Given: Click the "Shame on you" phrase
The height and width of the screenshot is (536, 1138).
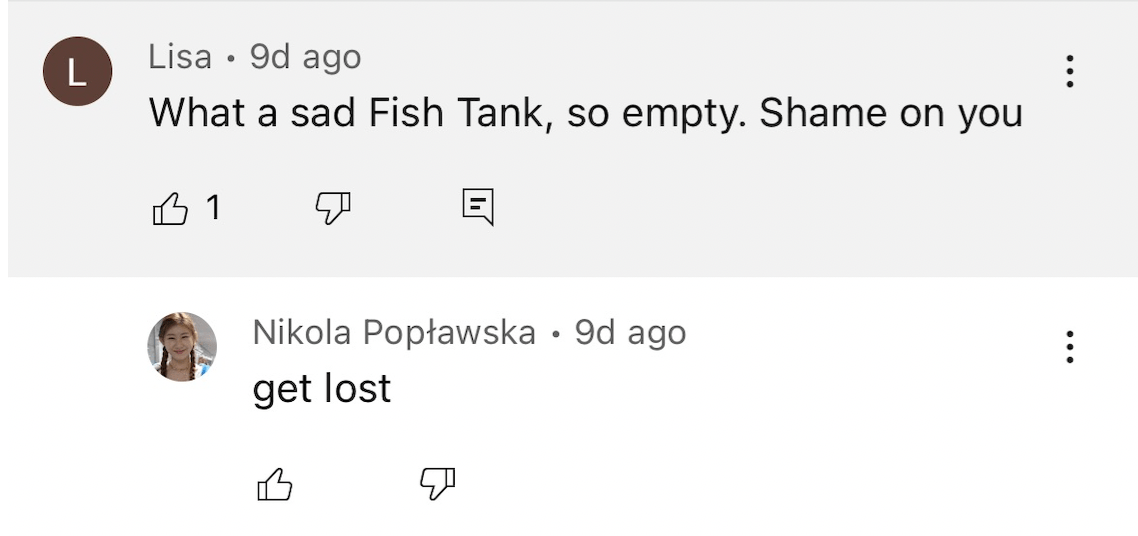Looking at the screenshot, I should pyautogui.click(x=891, y=114).
